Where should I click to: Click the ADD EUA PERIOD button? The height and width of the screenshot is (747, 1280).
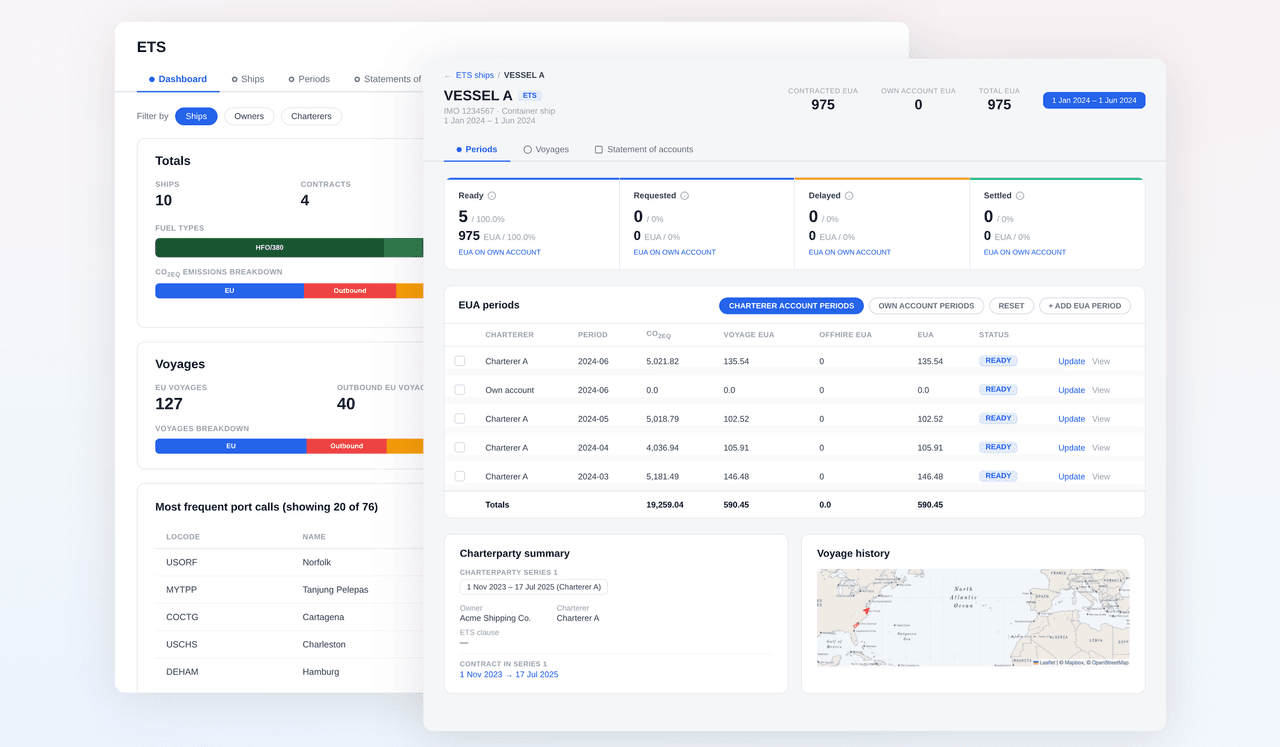click(x=1085, y=305)
